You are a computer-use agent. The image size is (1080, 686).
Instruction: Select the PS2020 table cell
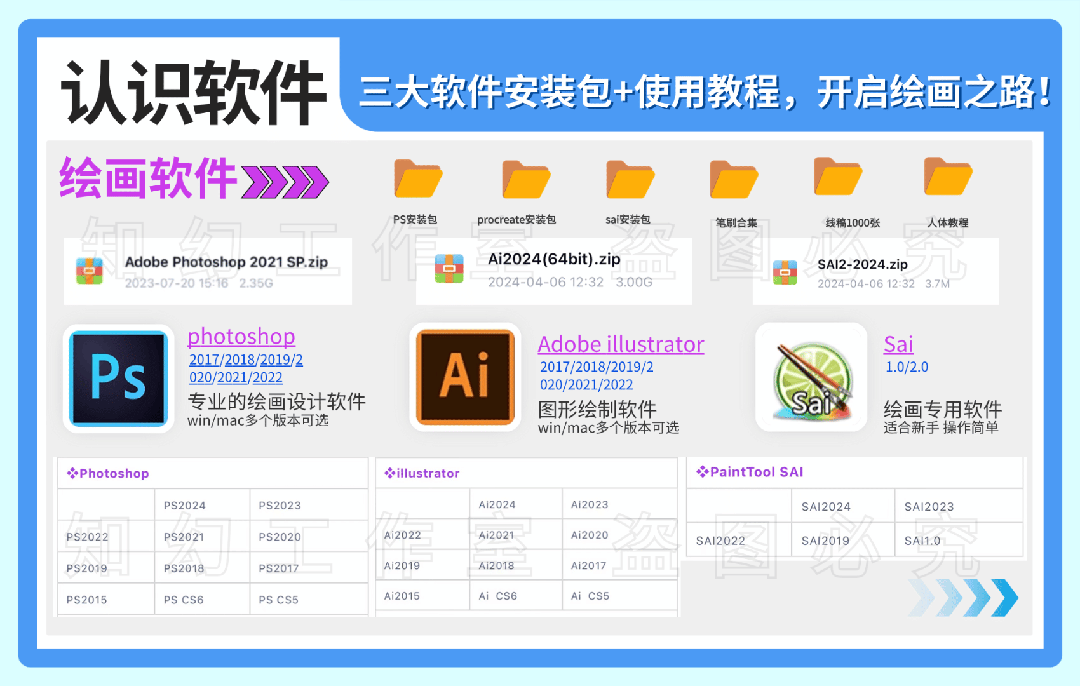309,537
